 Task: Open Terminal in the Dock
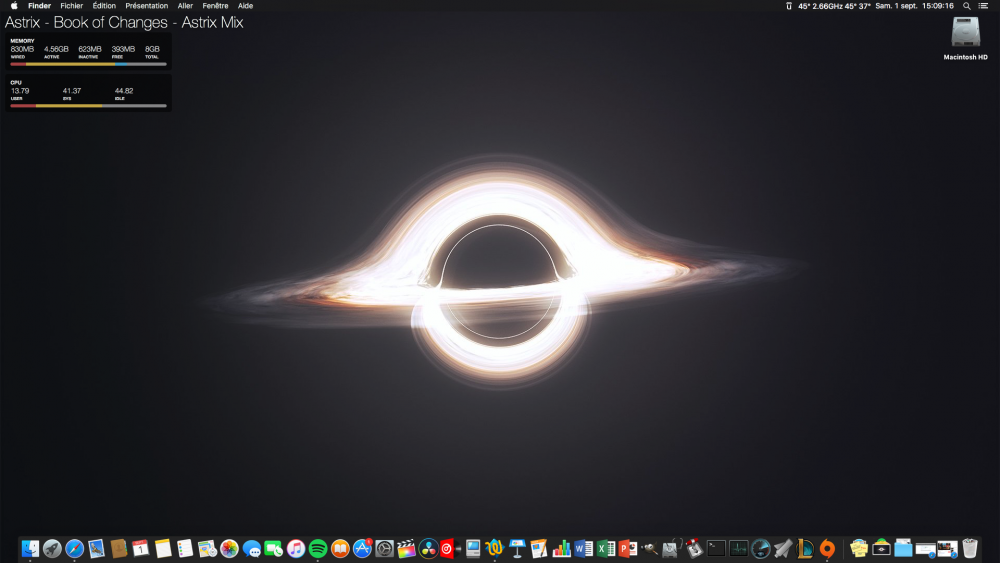tap(716, 548)
